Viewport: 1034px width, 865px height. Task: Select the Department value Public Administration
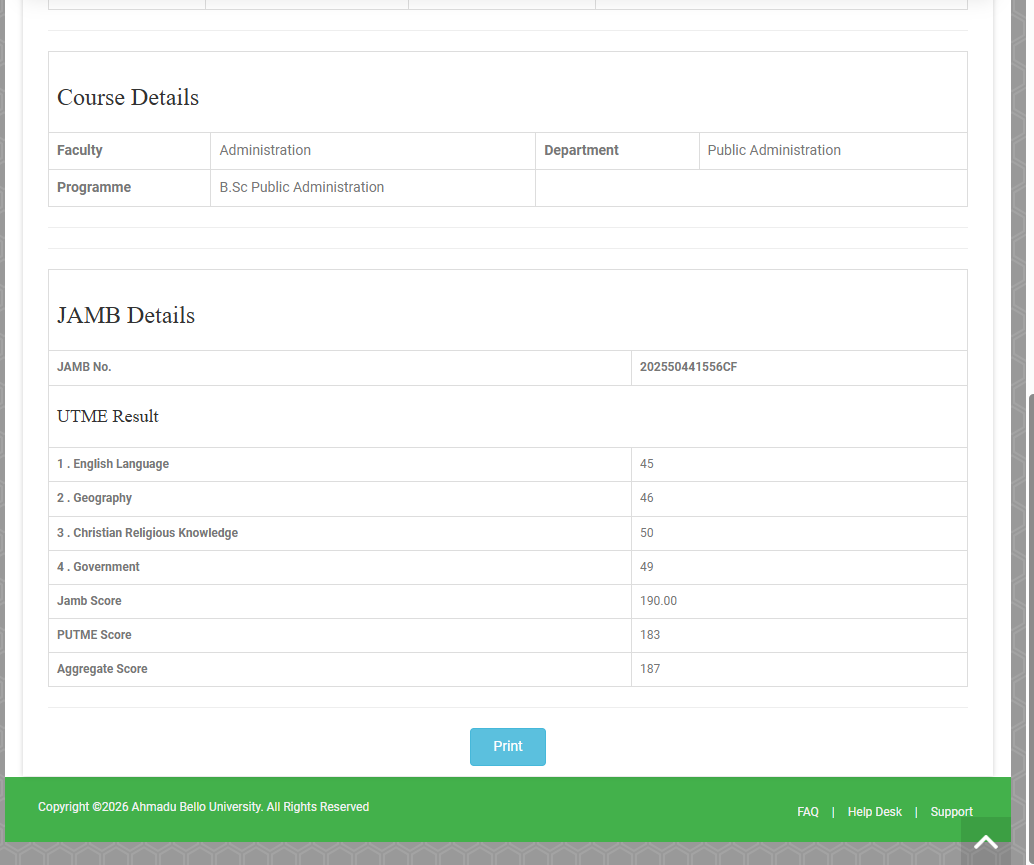773,150
